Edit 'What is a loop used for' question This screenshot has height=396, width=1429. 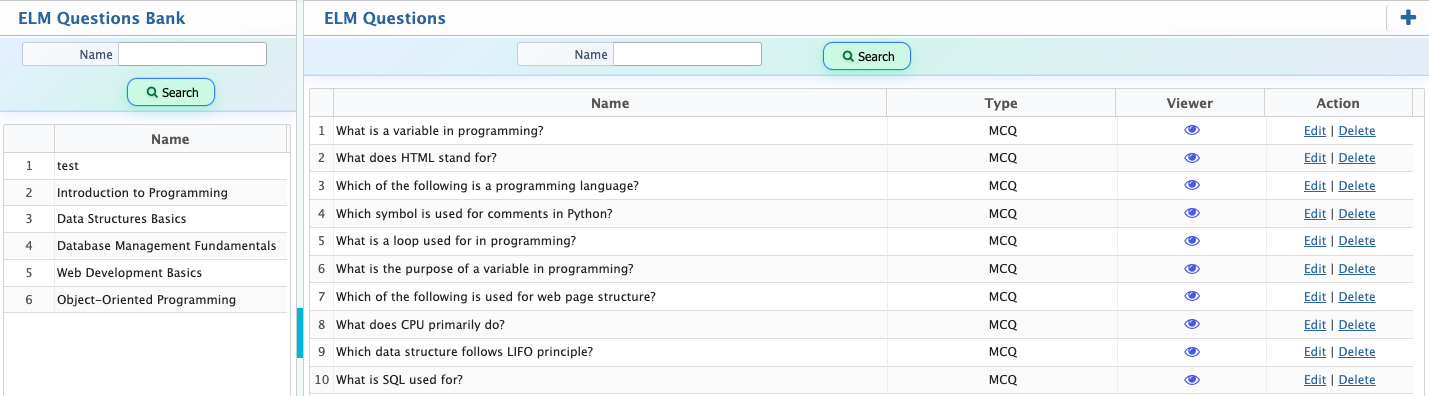tap(1315, 241)
